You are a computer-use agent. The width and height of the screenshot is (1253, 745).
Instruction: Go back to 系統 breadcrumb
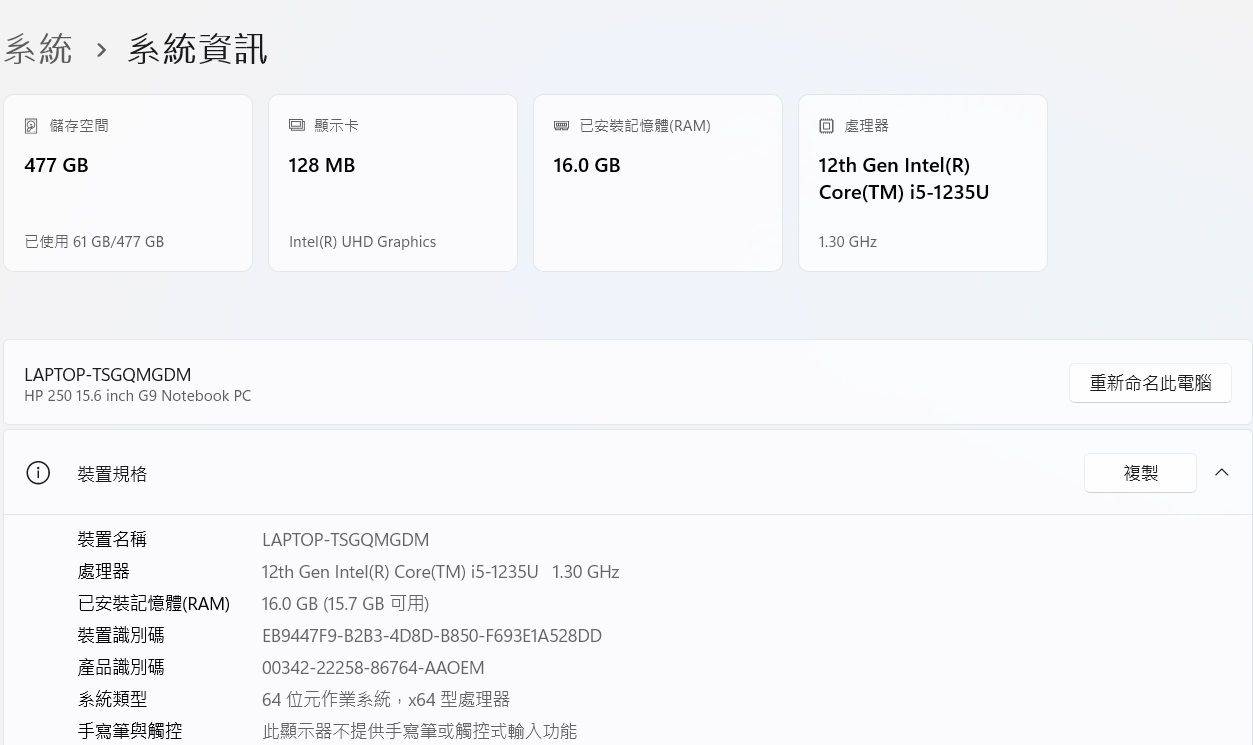tap(38, 49)
